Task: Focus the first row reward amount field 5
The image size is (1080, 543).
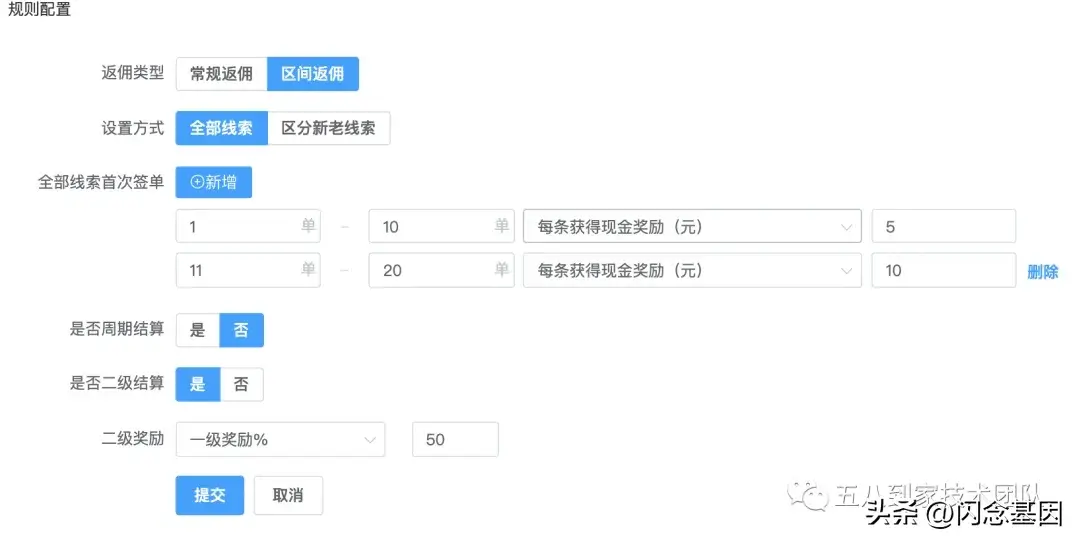Action: [x=943, y=227]
